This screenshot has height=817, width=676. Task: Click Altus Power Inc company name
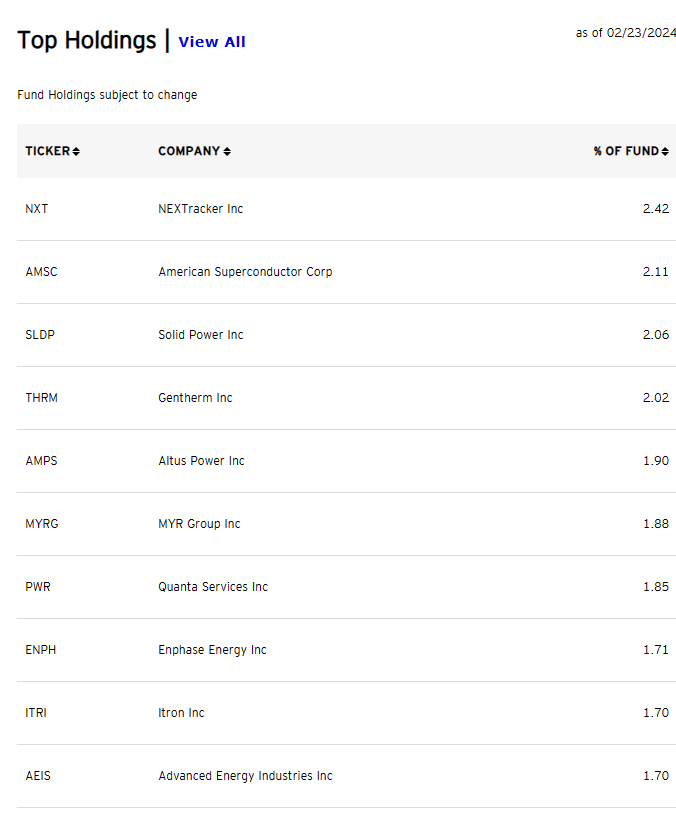pos(201,461)
